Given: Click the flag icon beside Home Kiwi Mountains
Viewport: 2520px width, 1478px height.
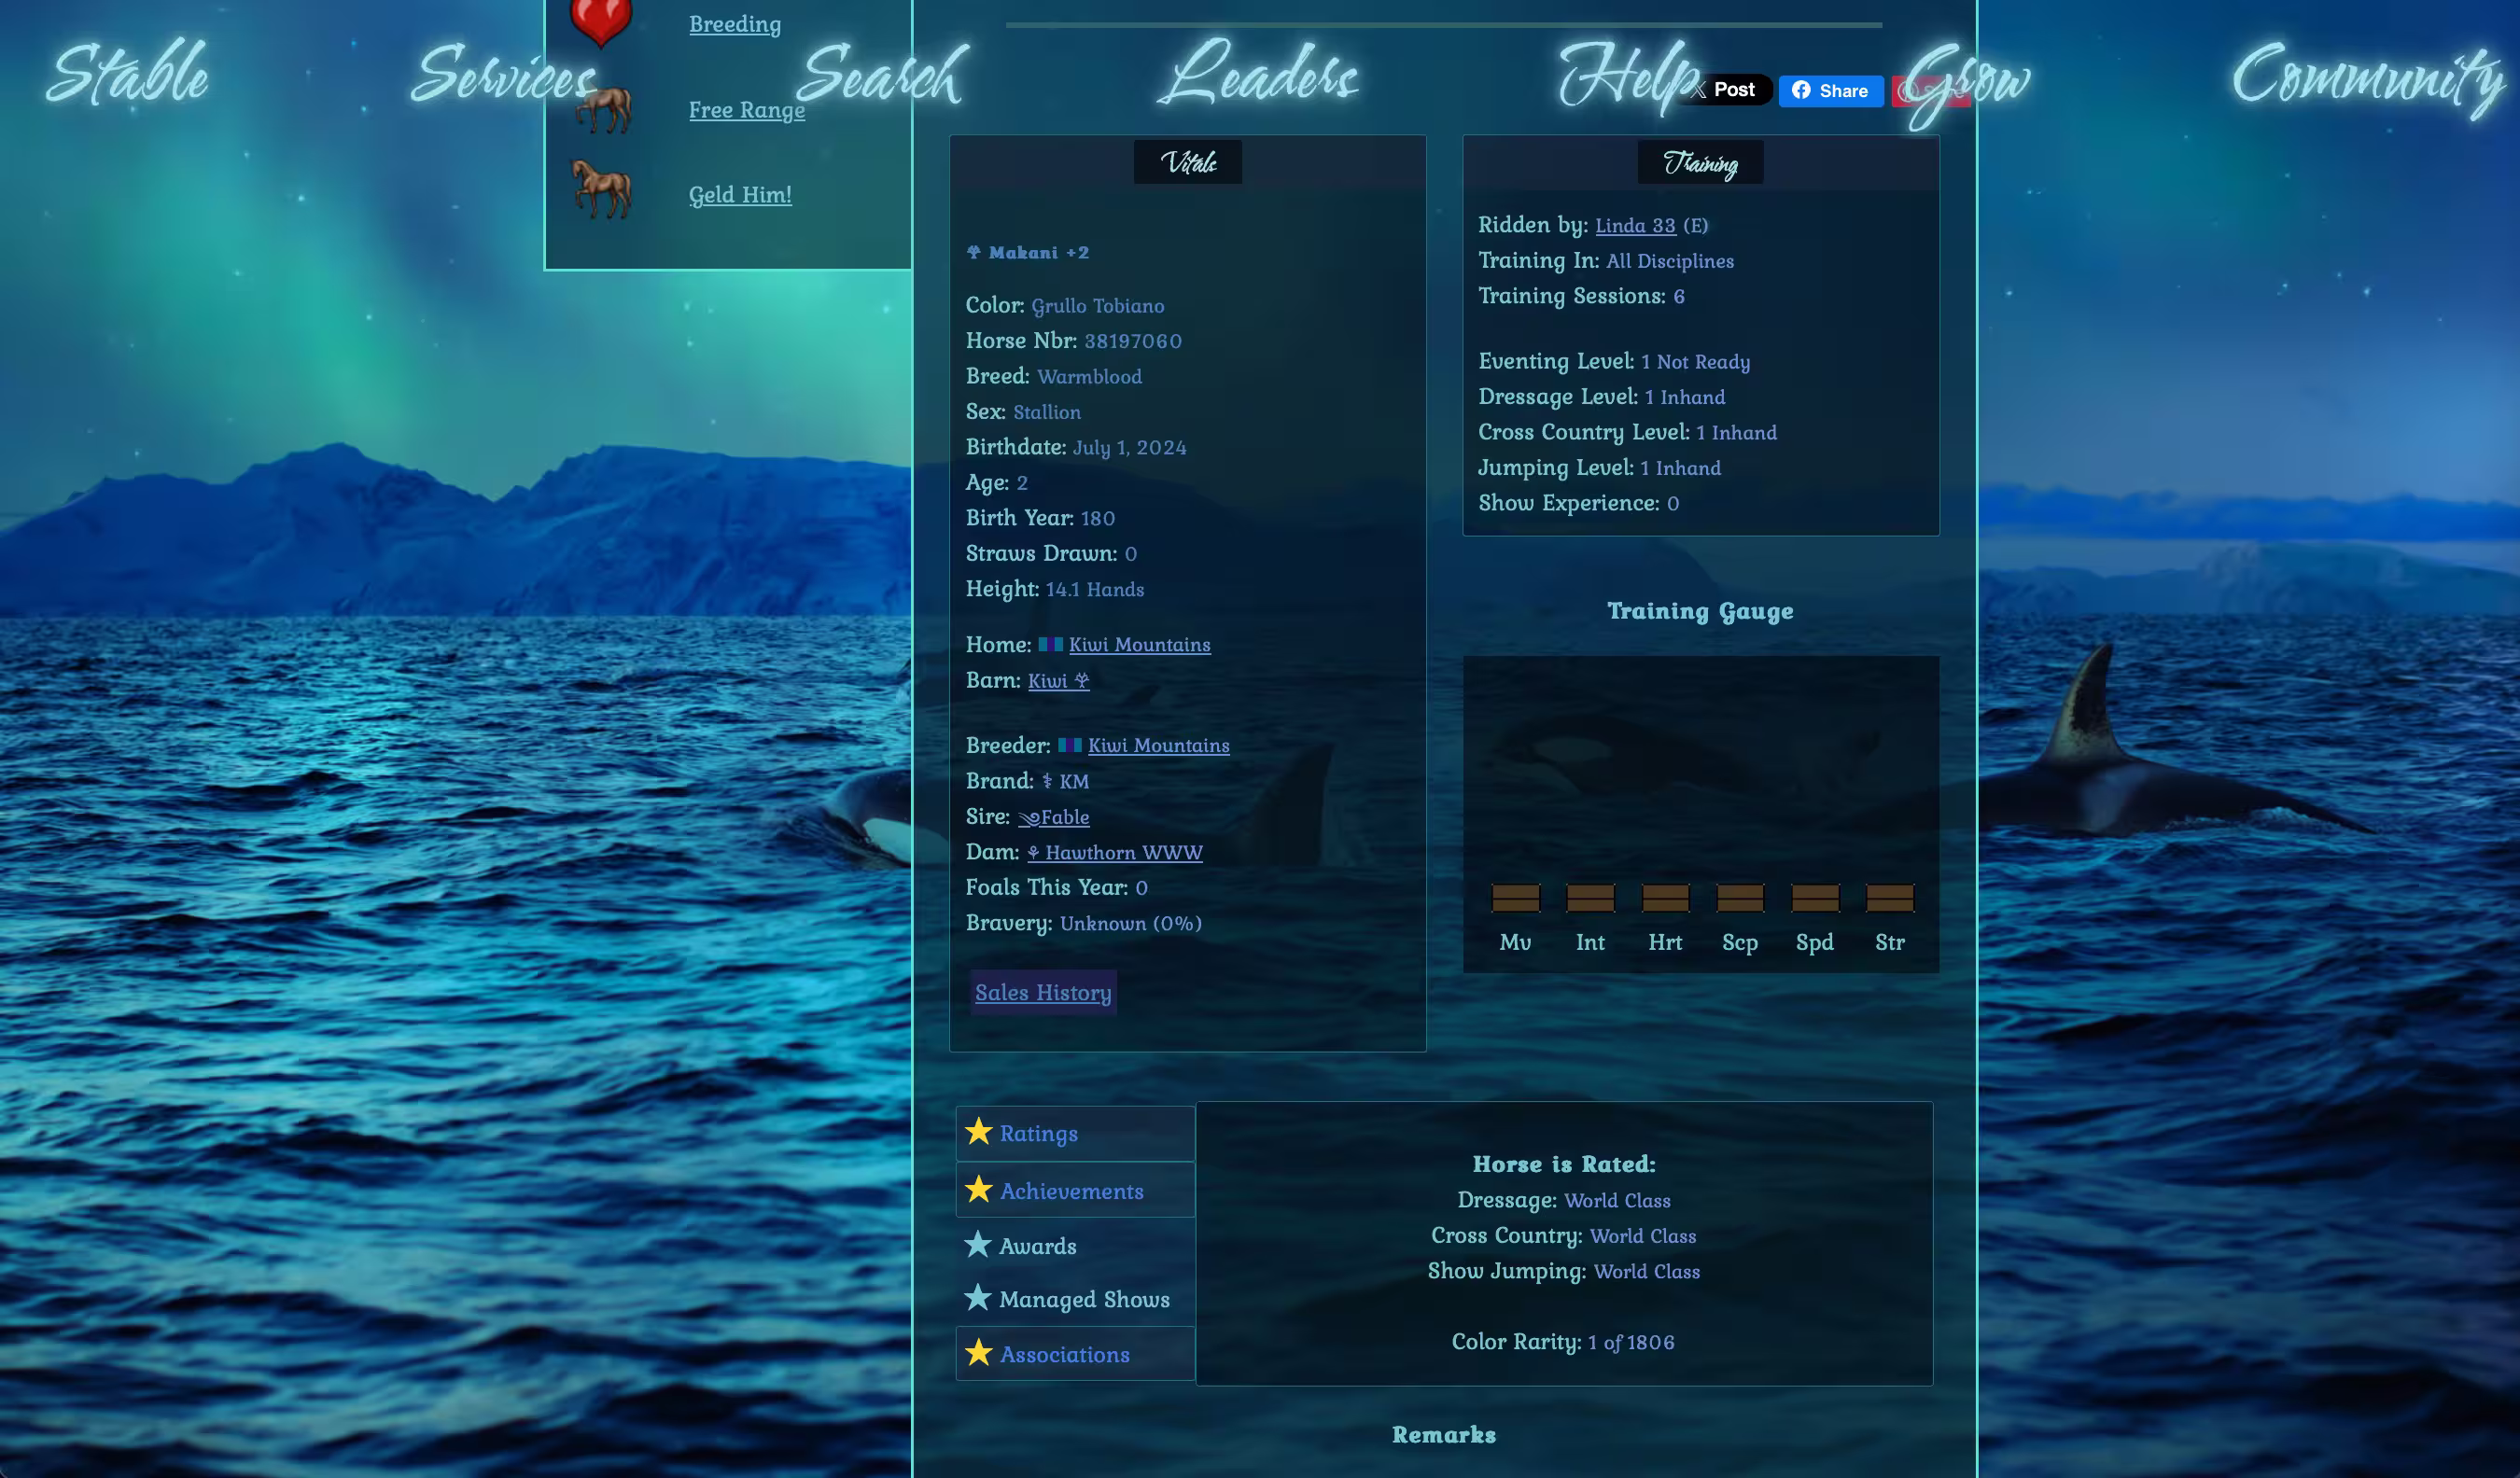Looking at the screenshot, I should pos(1050,645).
